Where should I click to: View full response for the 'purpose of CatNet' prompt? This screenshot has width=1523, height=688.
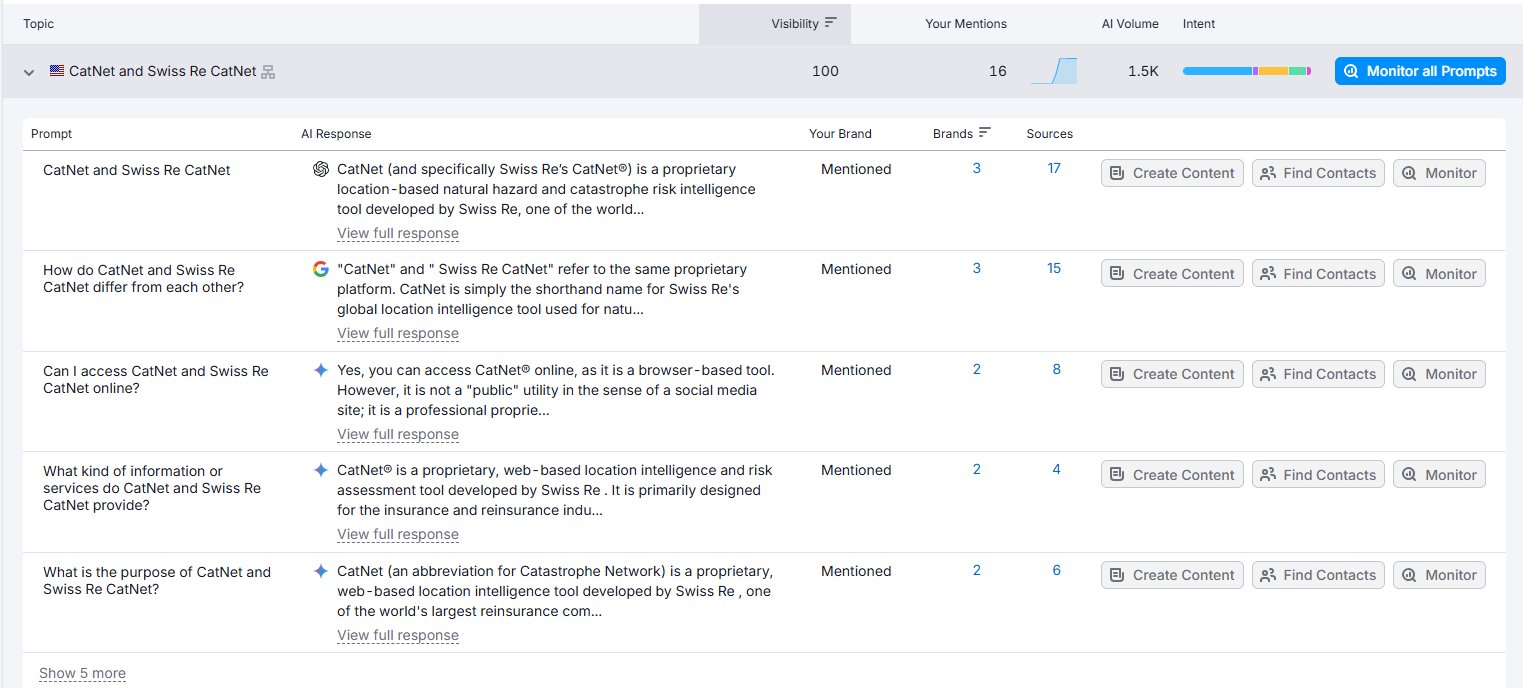click(398, 635)
